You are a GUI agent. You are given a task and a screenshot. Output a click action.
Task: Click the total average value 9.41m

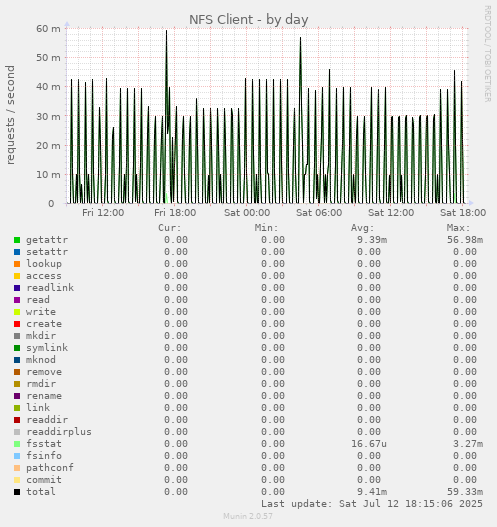click(372, 492)
